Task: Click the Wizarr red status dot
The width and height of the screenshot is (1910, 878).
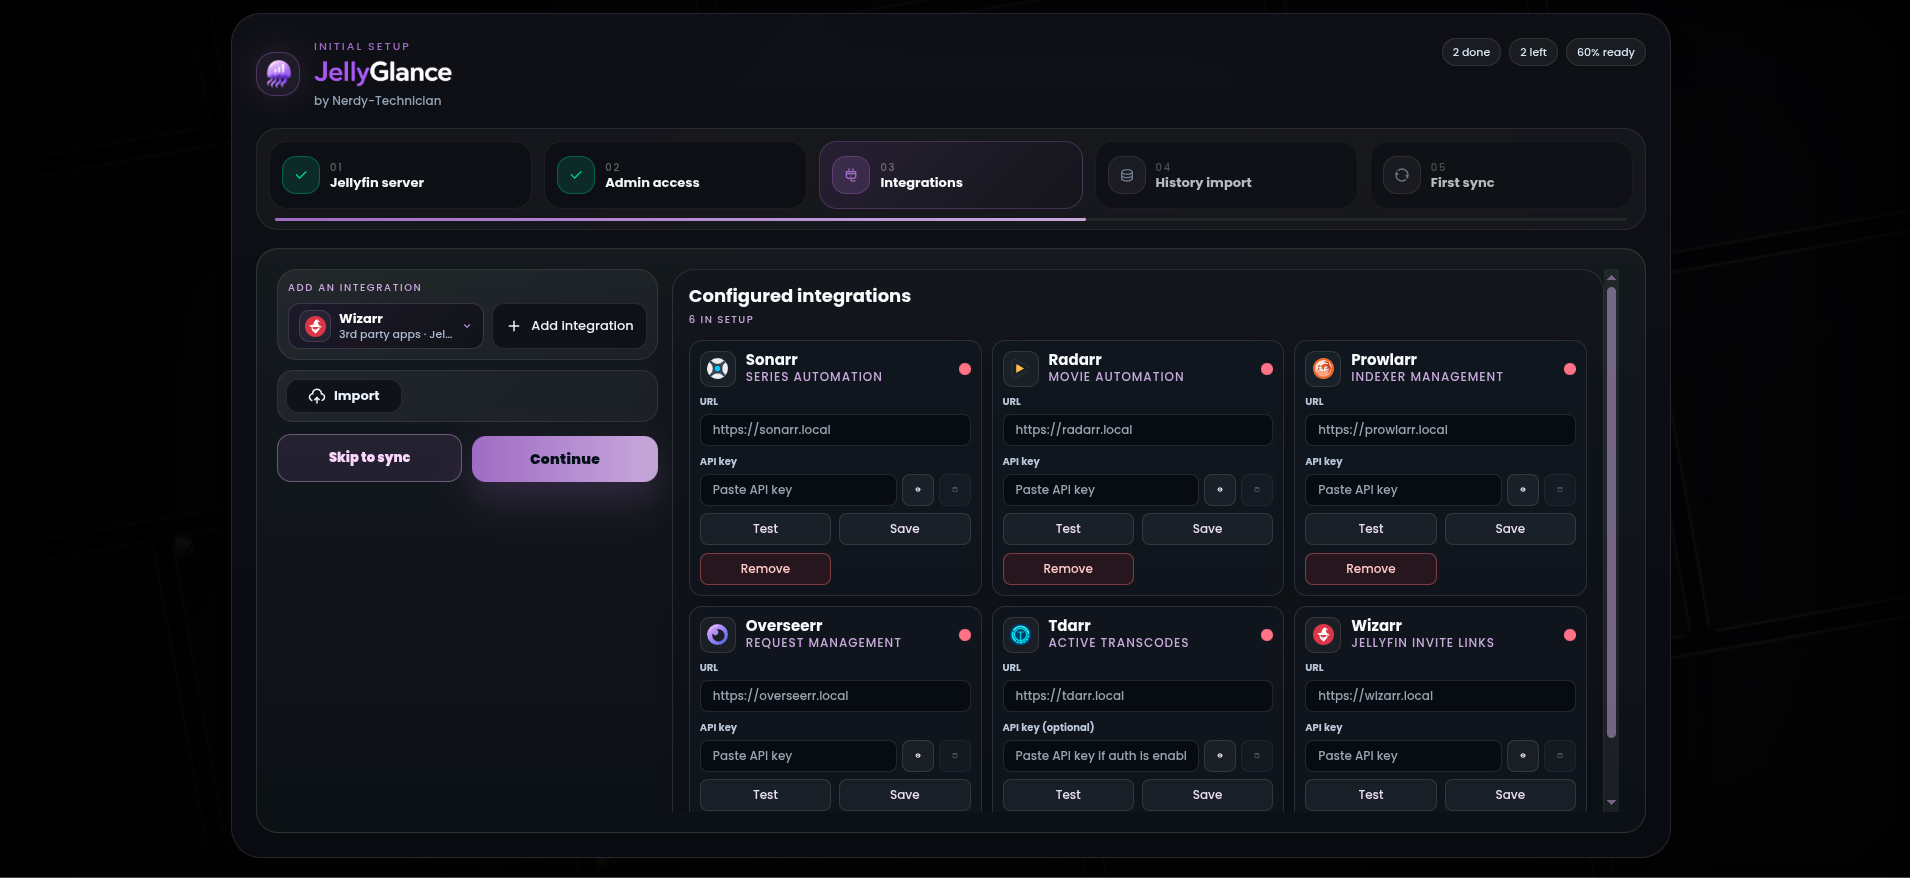Action: click(x=1570, y=635)
